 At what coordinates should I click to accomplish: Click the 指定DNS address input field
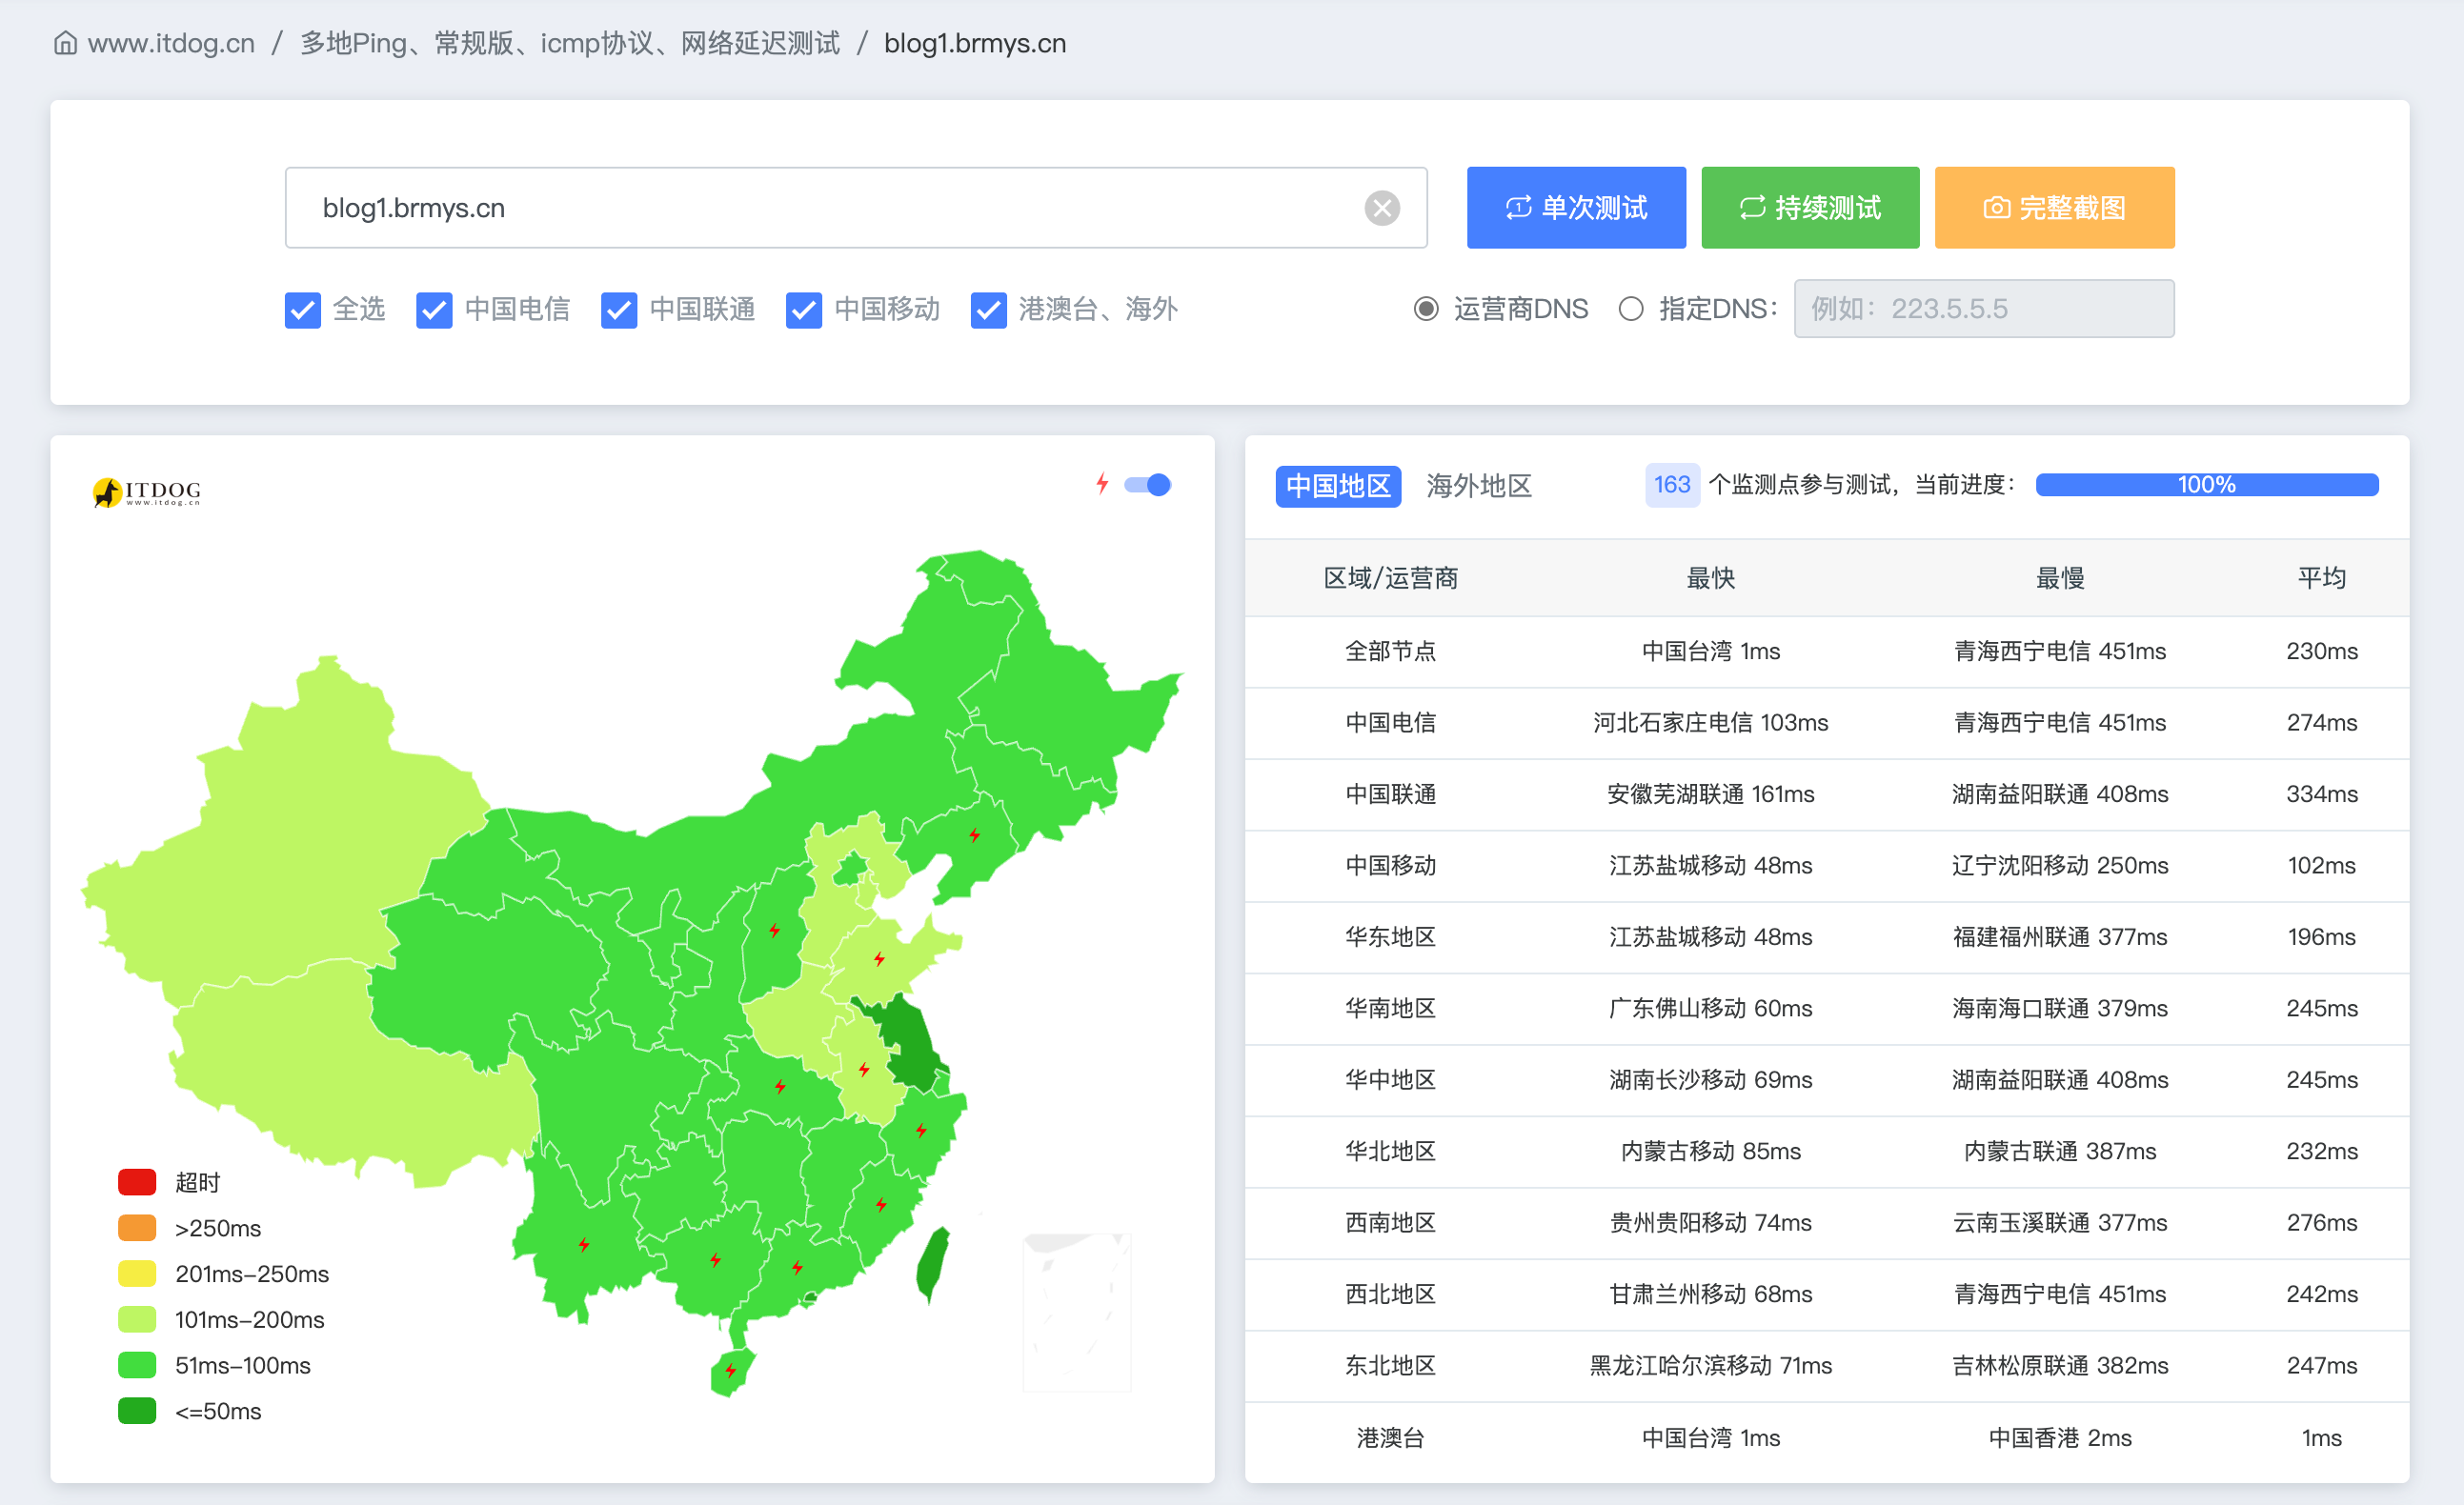(1984, 309)
